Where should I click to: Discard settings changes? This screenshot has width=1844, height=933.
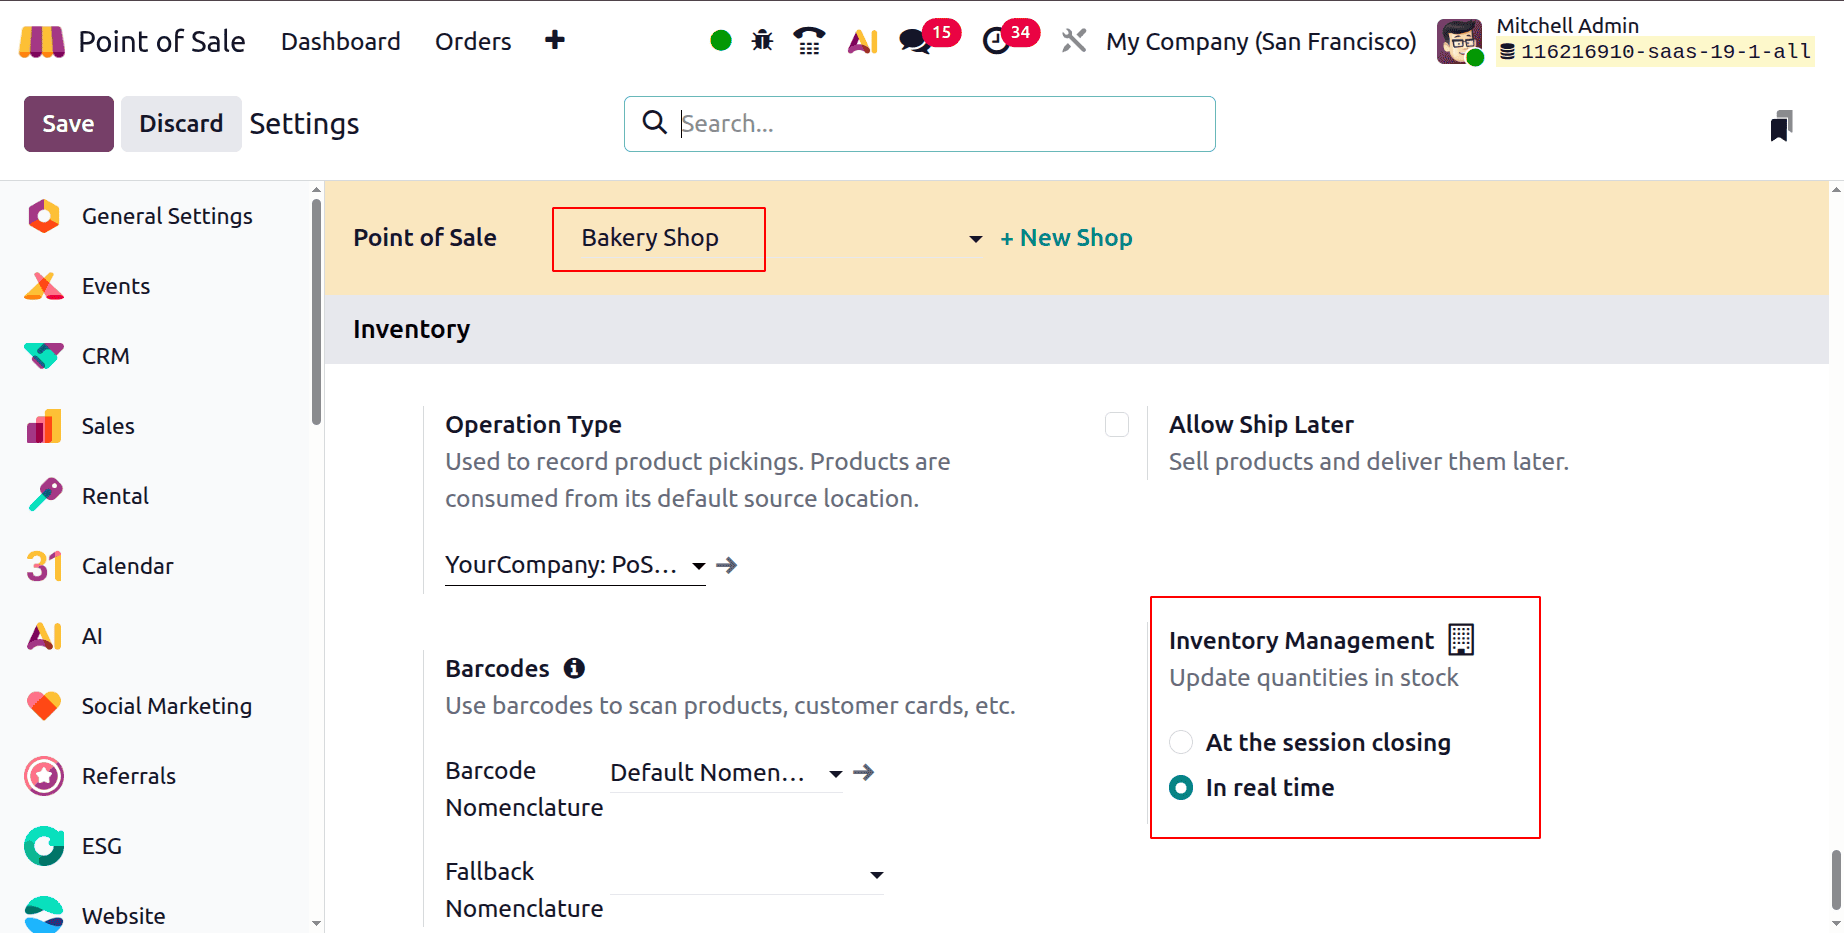click(x=181, y=124)
